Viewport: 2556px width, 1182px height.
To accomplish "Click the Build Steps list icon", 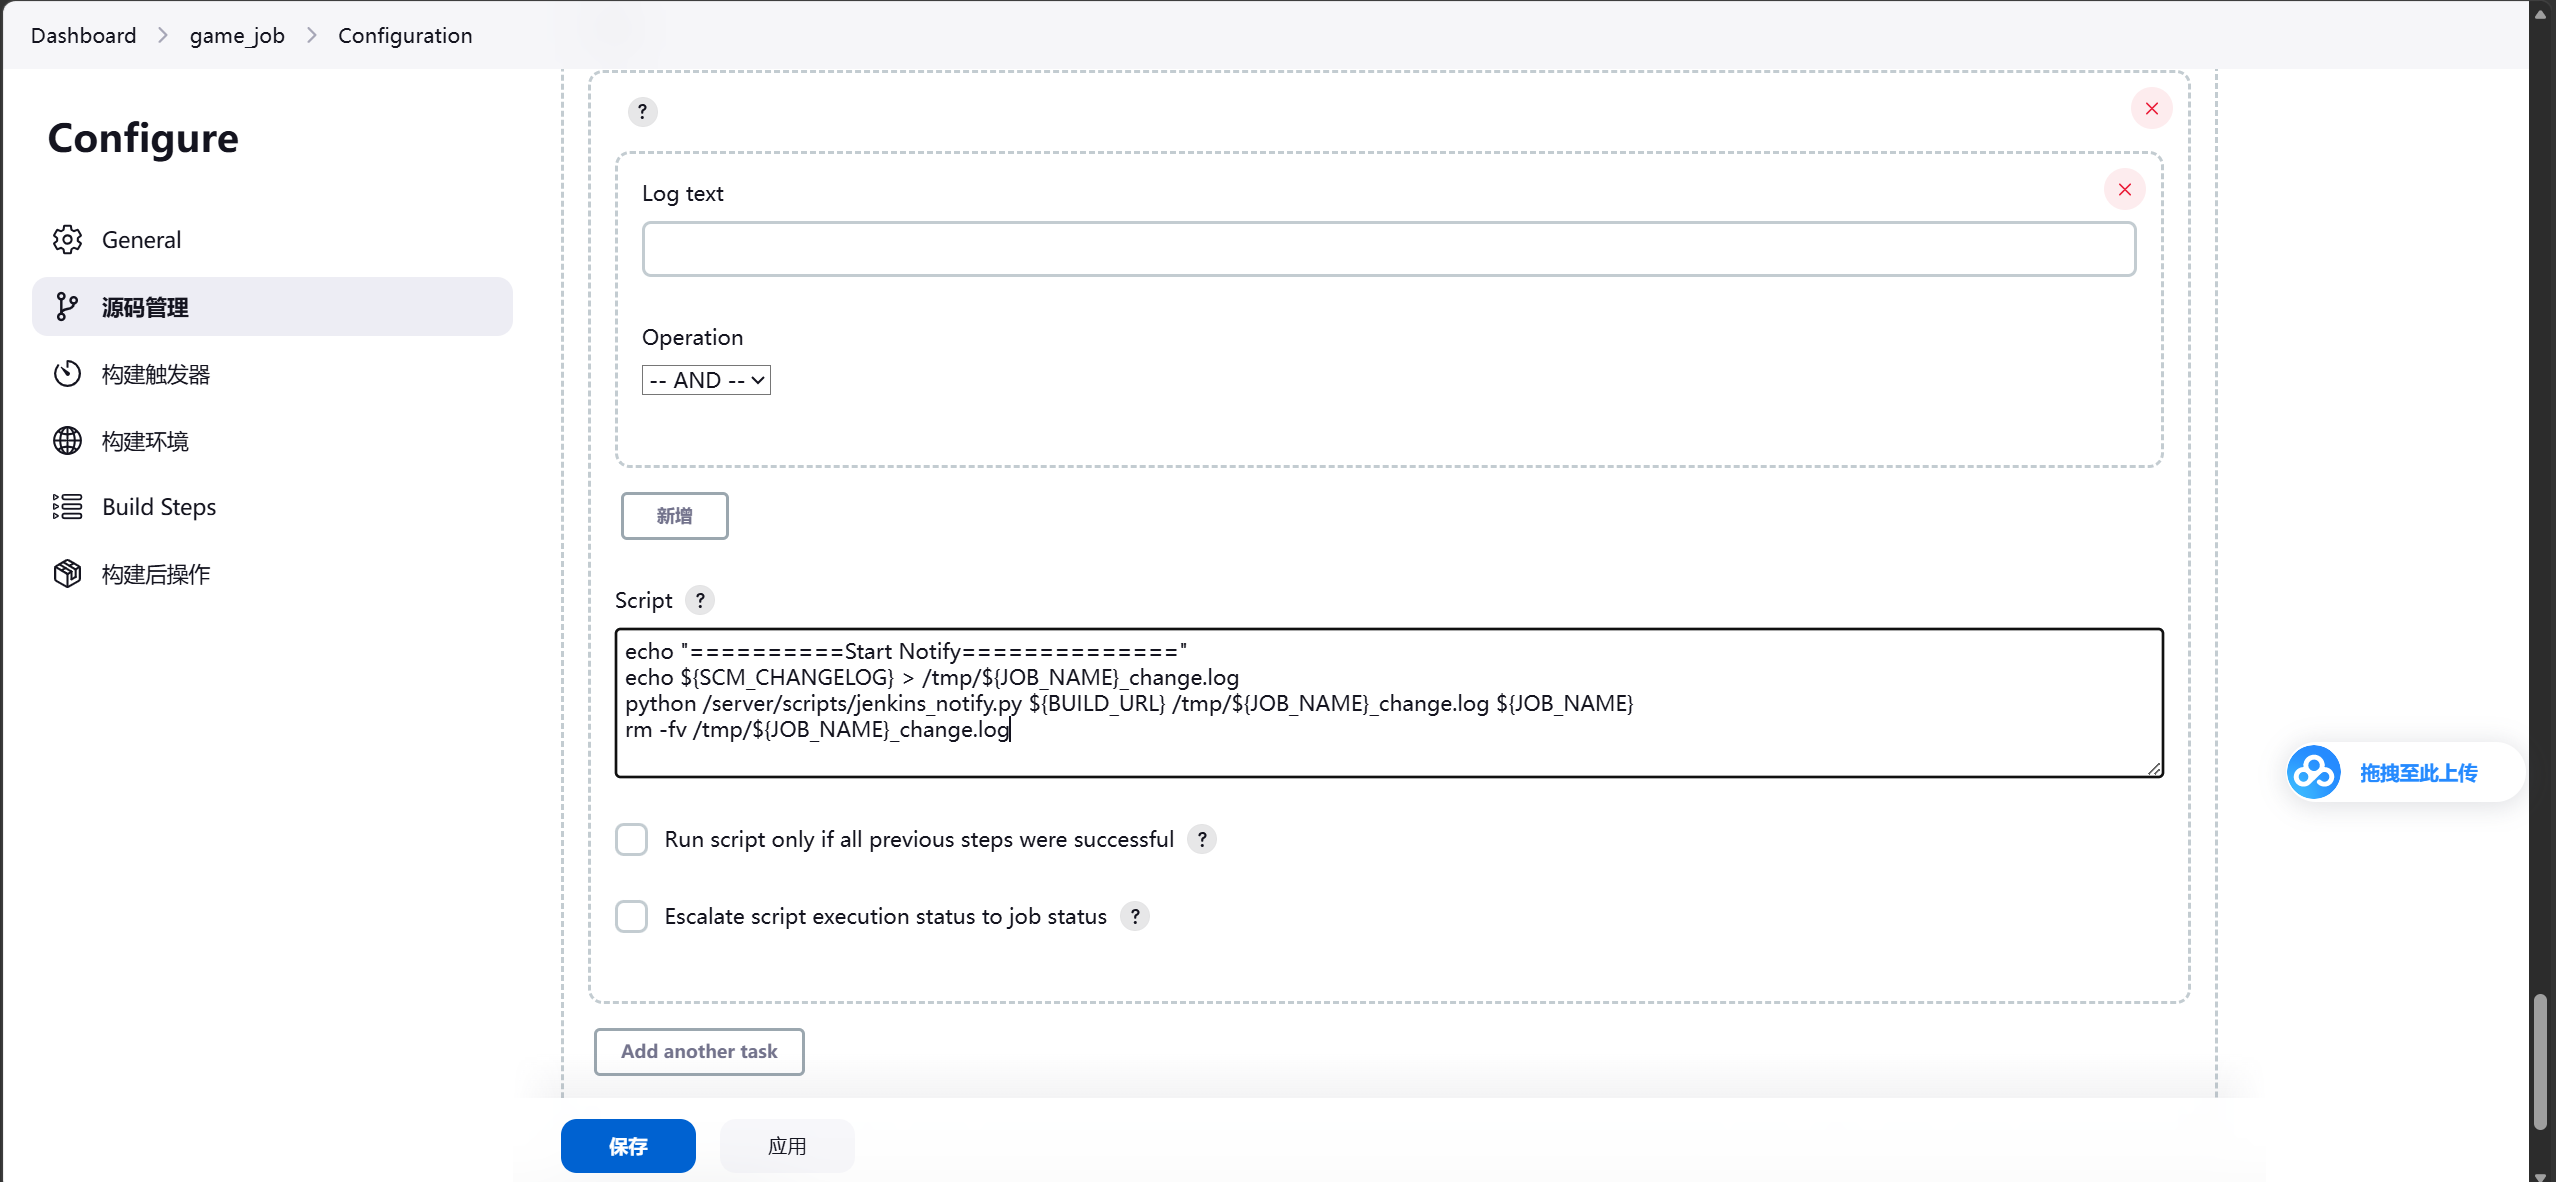I will click(67, 507).
